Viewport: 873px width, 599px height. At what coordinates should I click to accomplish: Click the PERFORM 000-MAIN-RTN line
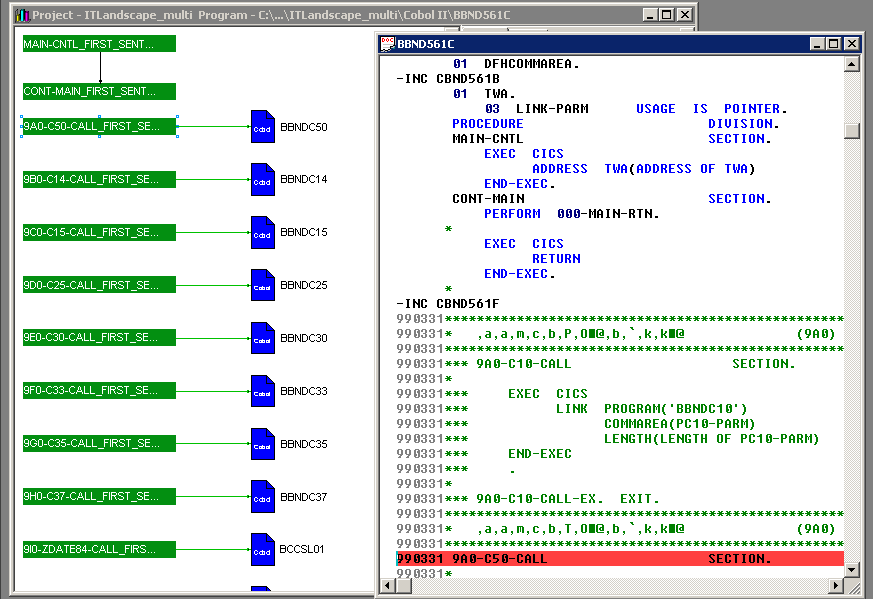pyautogui.click(x=571, y=214)
